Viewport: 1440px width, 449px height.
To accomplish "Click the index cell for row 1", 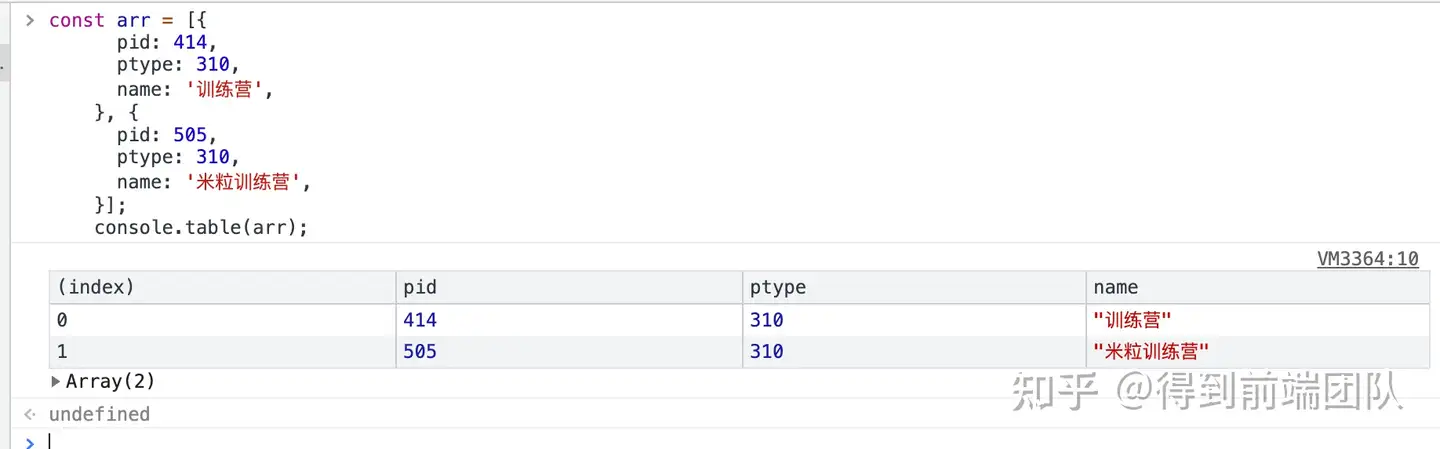I will 64,352.
